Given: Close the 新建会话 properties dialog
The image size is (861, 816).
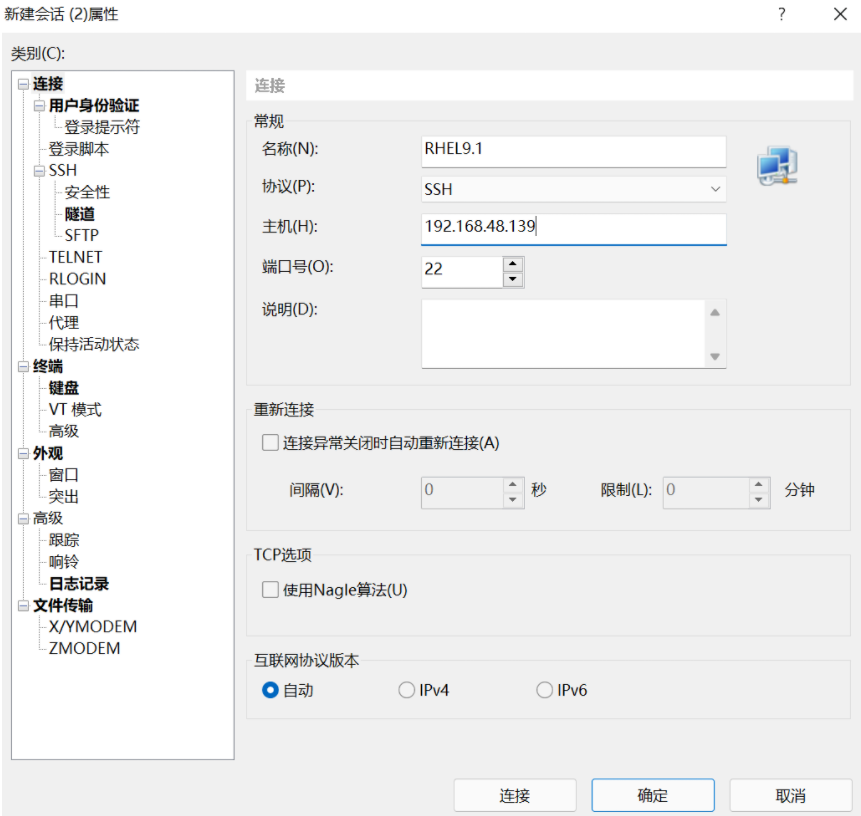Looking at the screenshot, I should pos(840,14).
